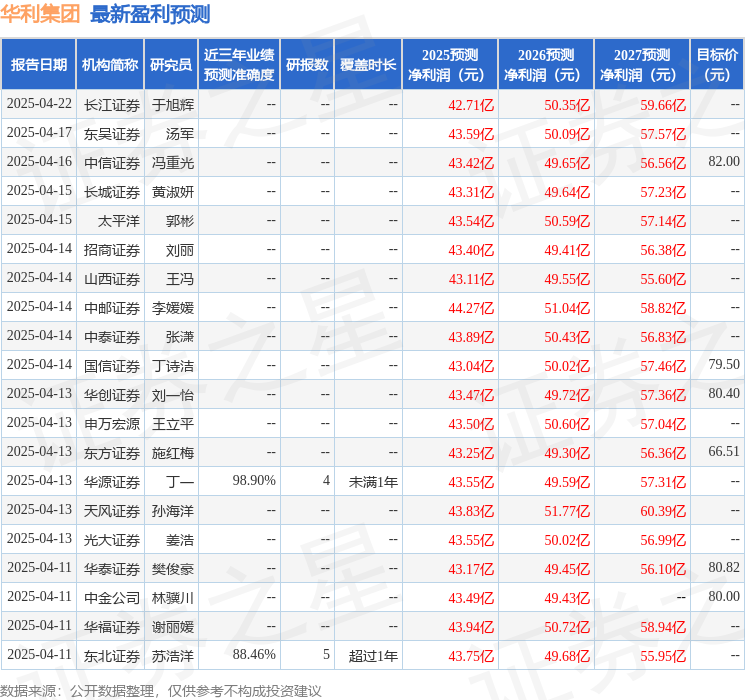The image size is (745, 700).
Task: Click the 最新盈利预测 heading
Action: (150, 14)
